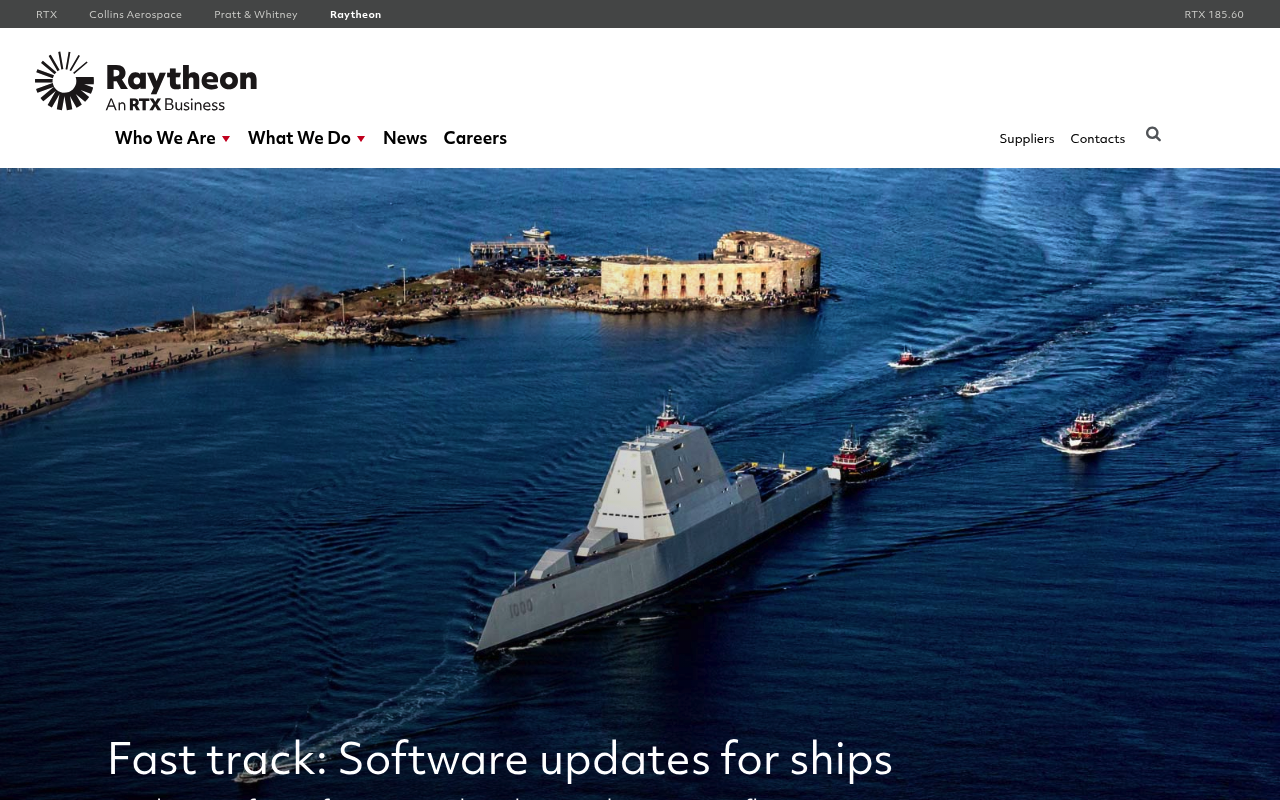Expand the What We Do dropdown arrow
The image size is (1280, 800).
click(361, 139)
